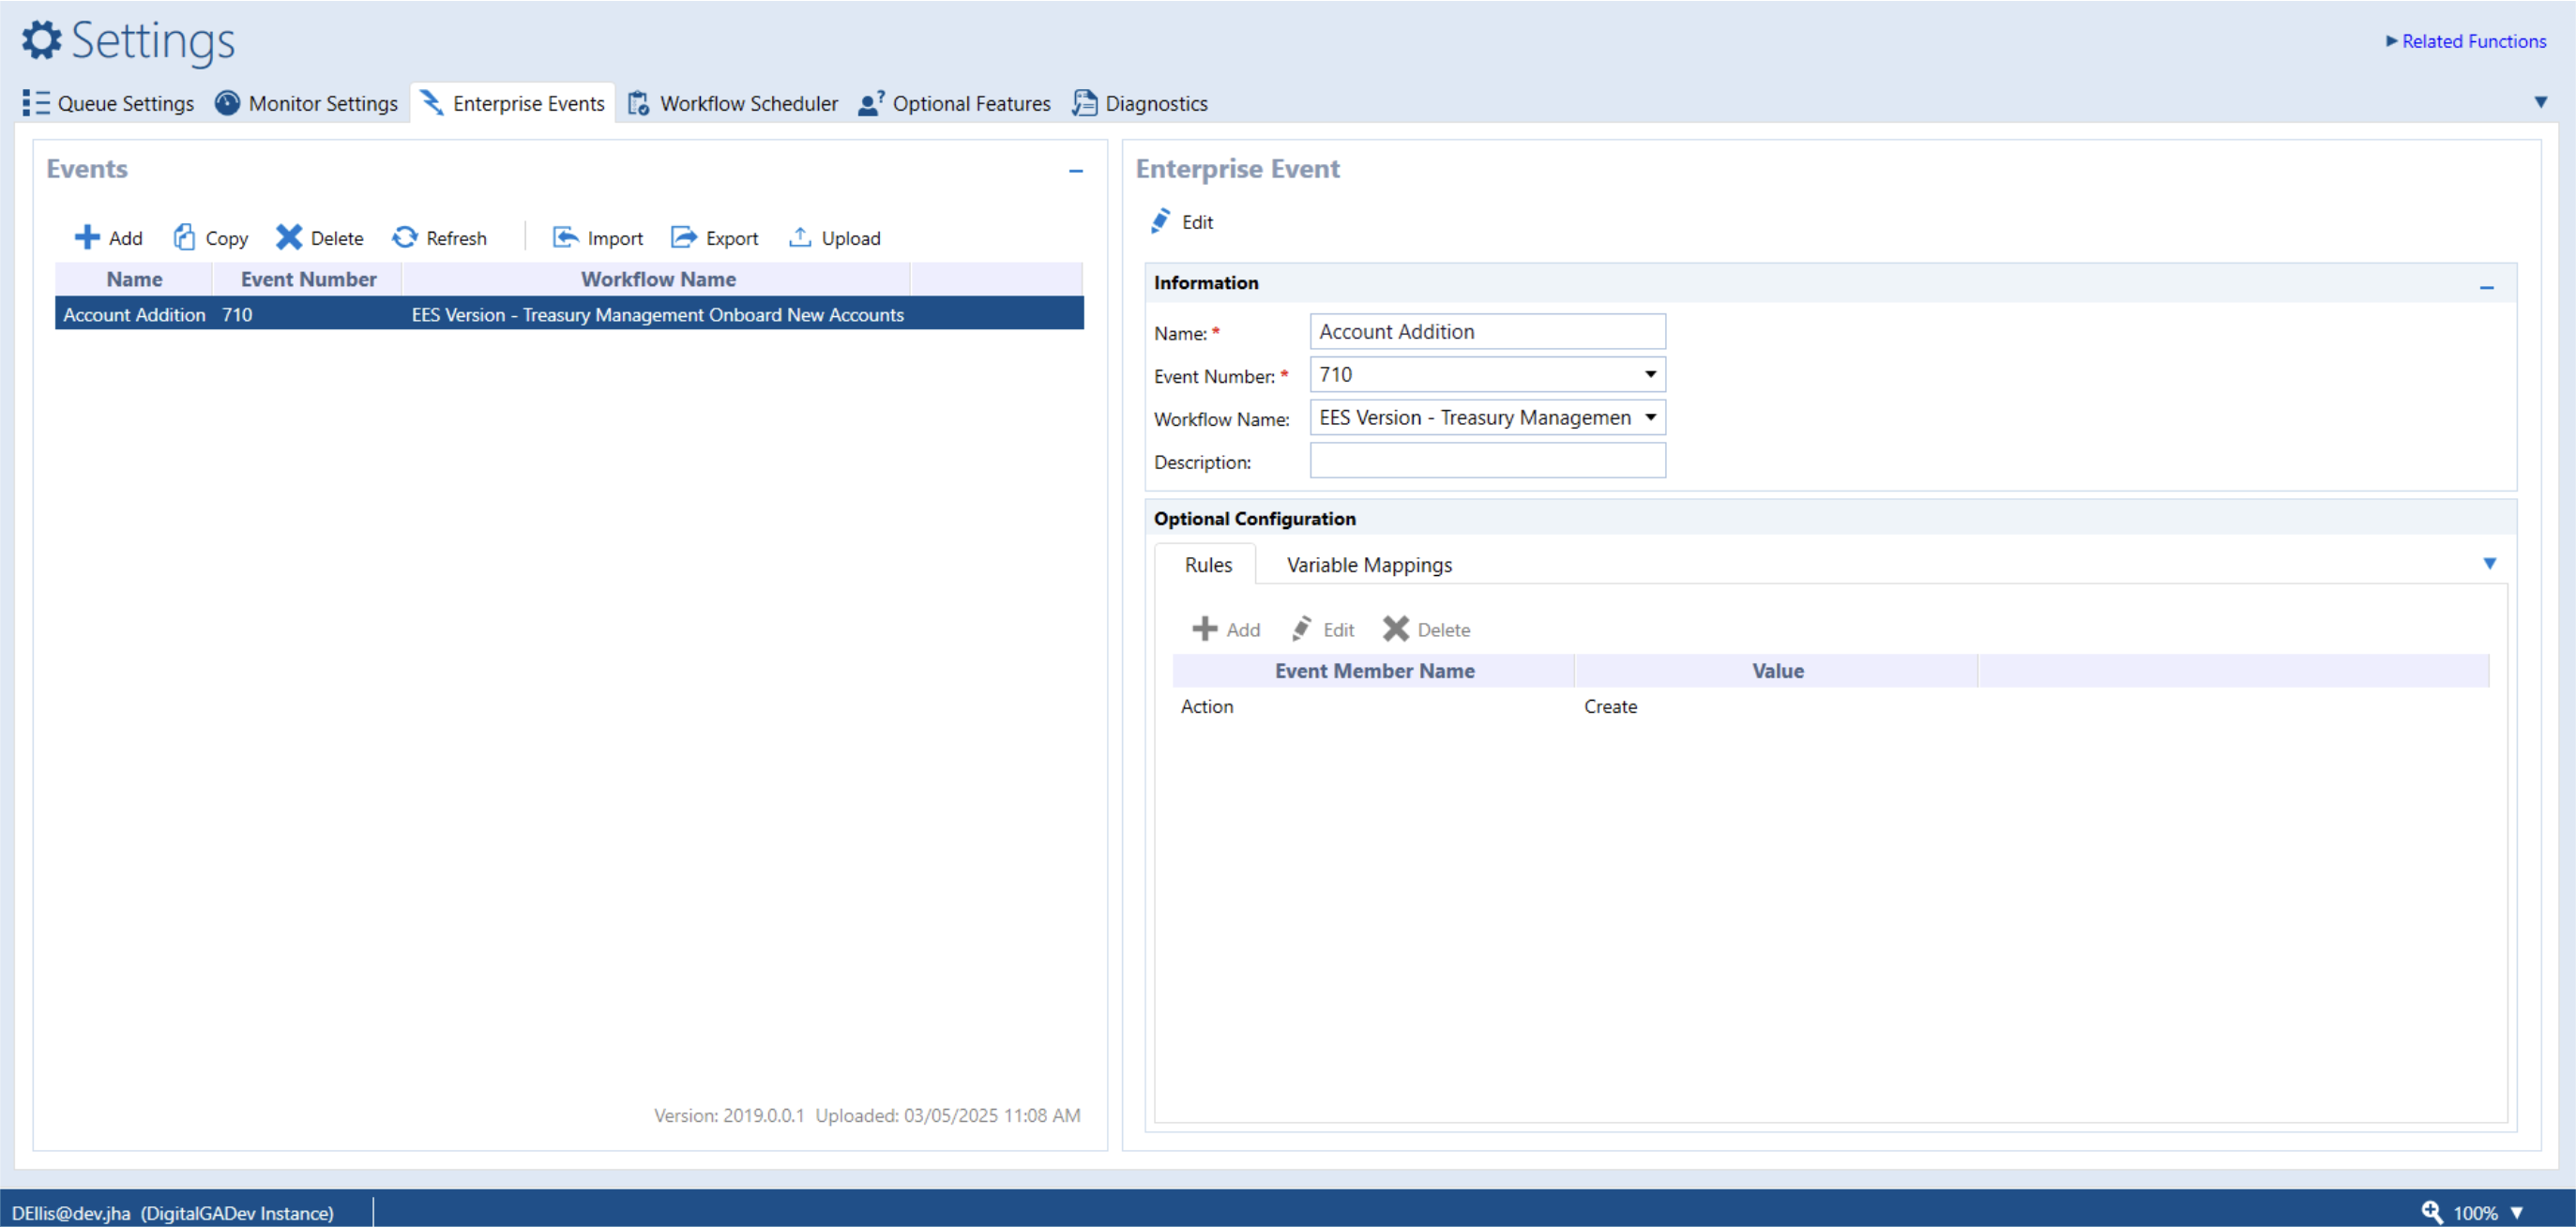The width and height of the screenshot is (2576, 1227).
Task: Select the Account Addition event row
Action: (569, 314)
